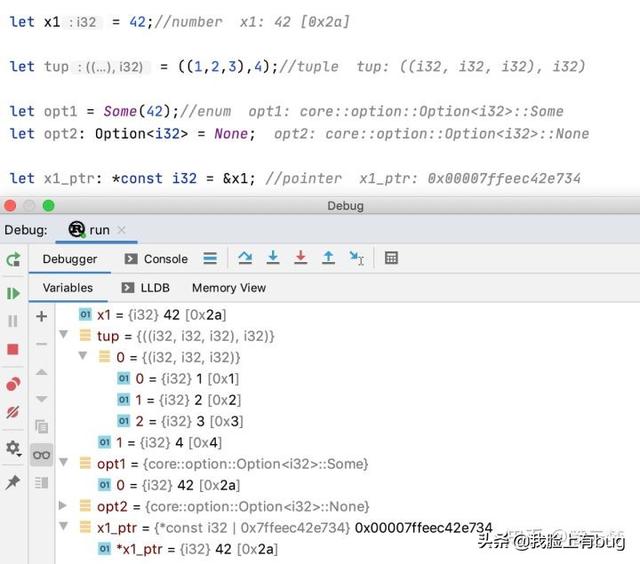This screenshot has height=564, width=640.
Task: Select row 0 = {i32} 1 [0x1]
Action: coord(178,379)
